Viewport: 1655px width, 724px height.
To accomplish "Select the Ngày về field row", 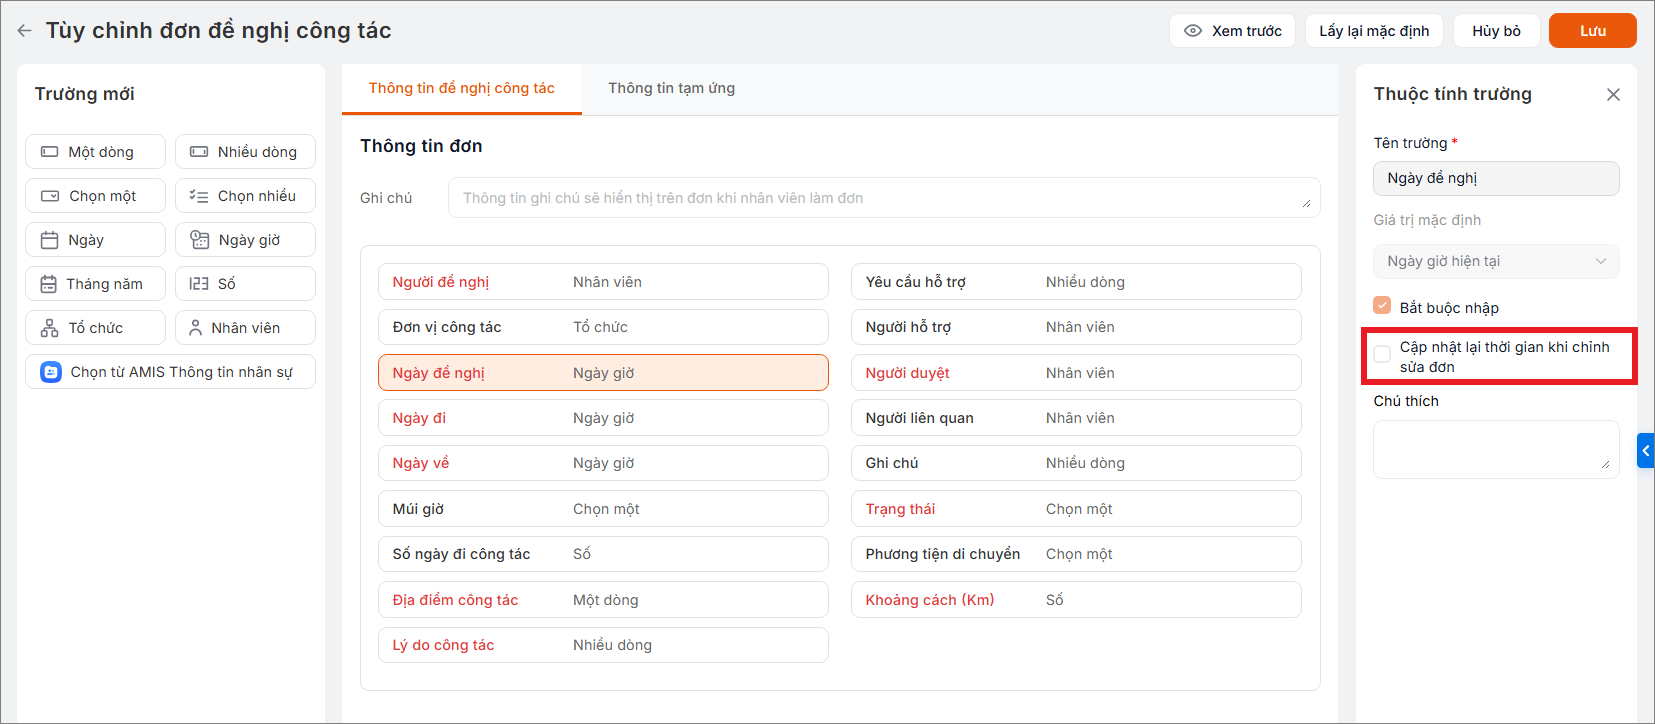I will click(x=603, y=463).
